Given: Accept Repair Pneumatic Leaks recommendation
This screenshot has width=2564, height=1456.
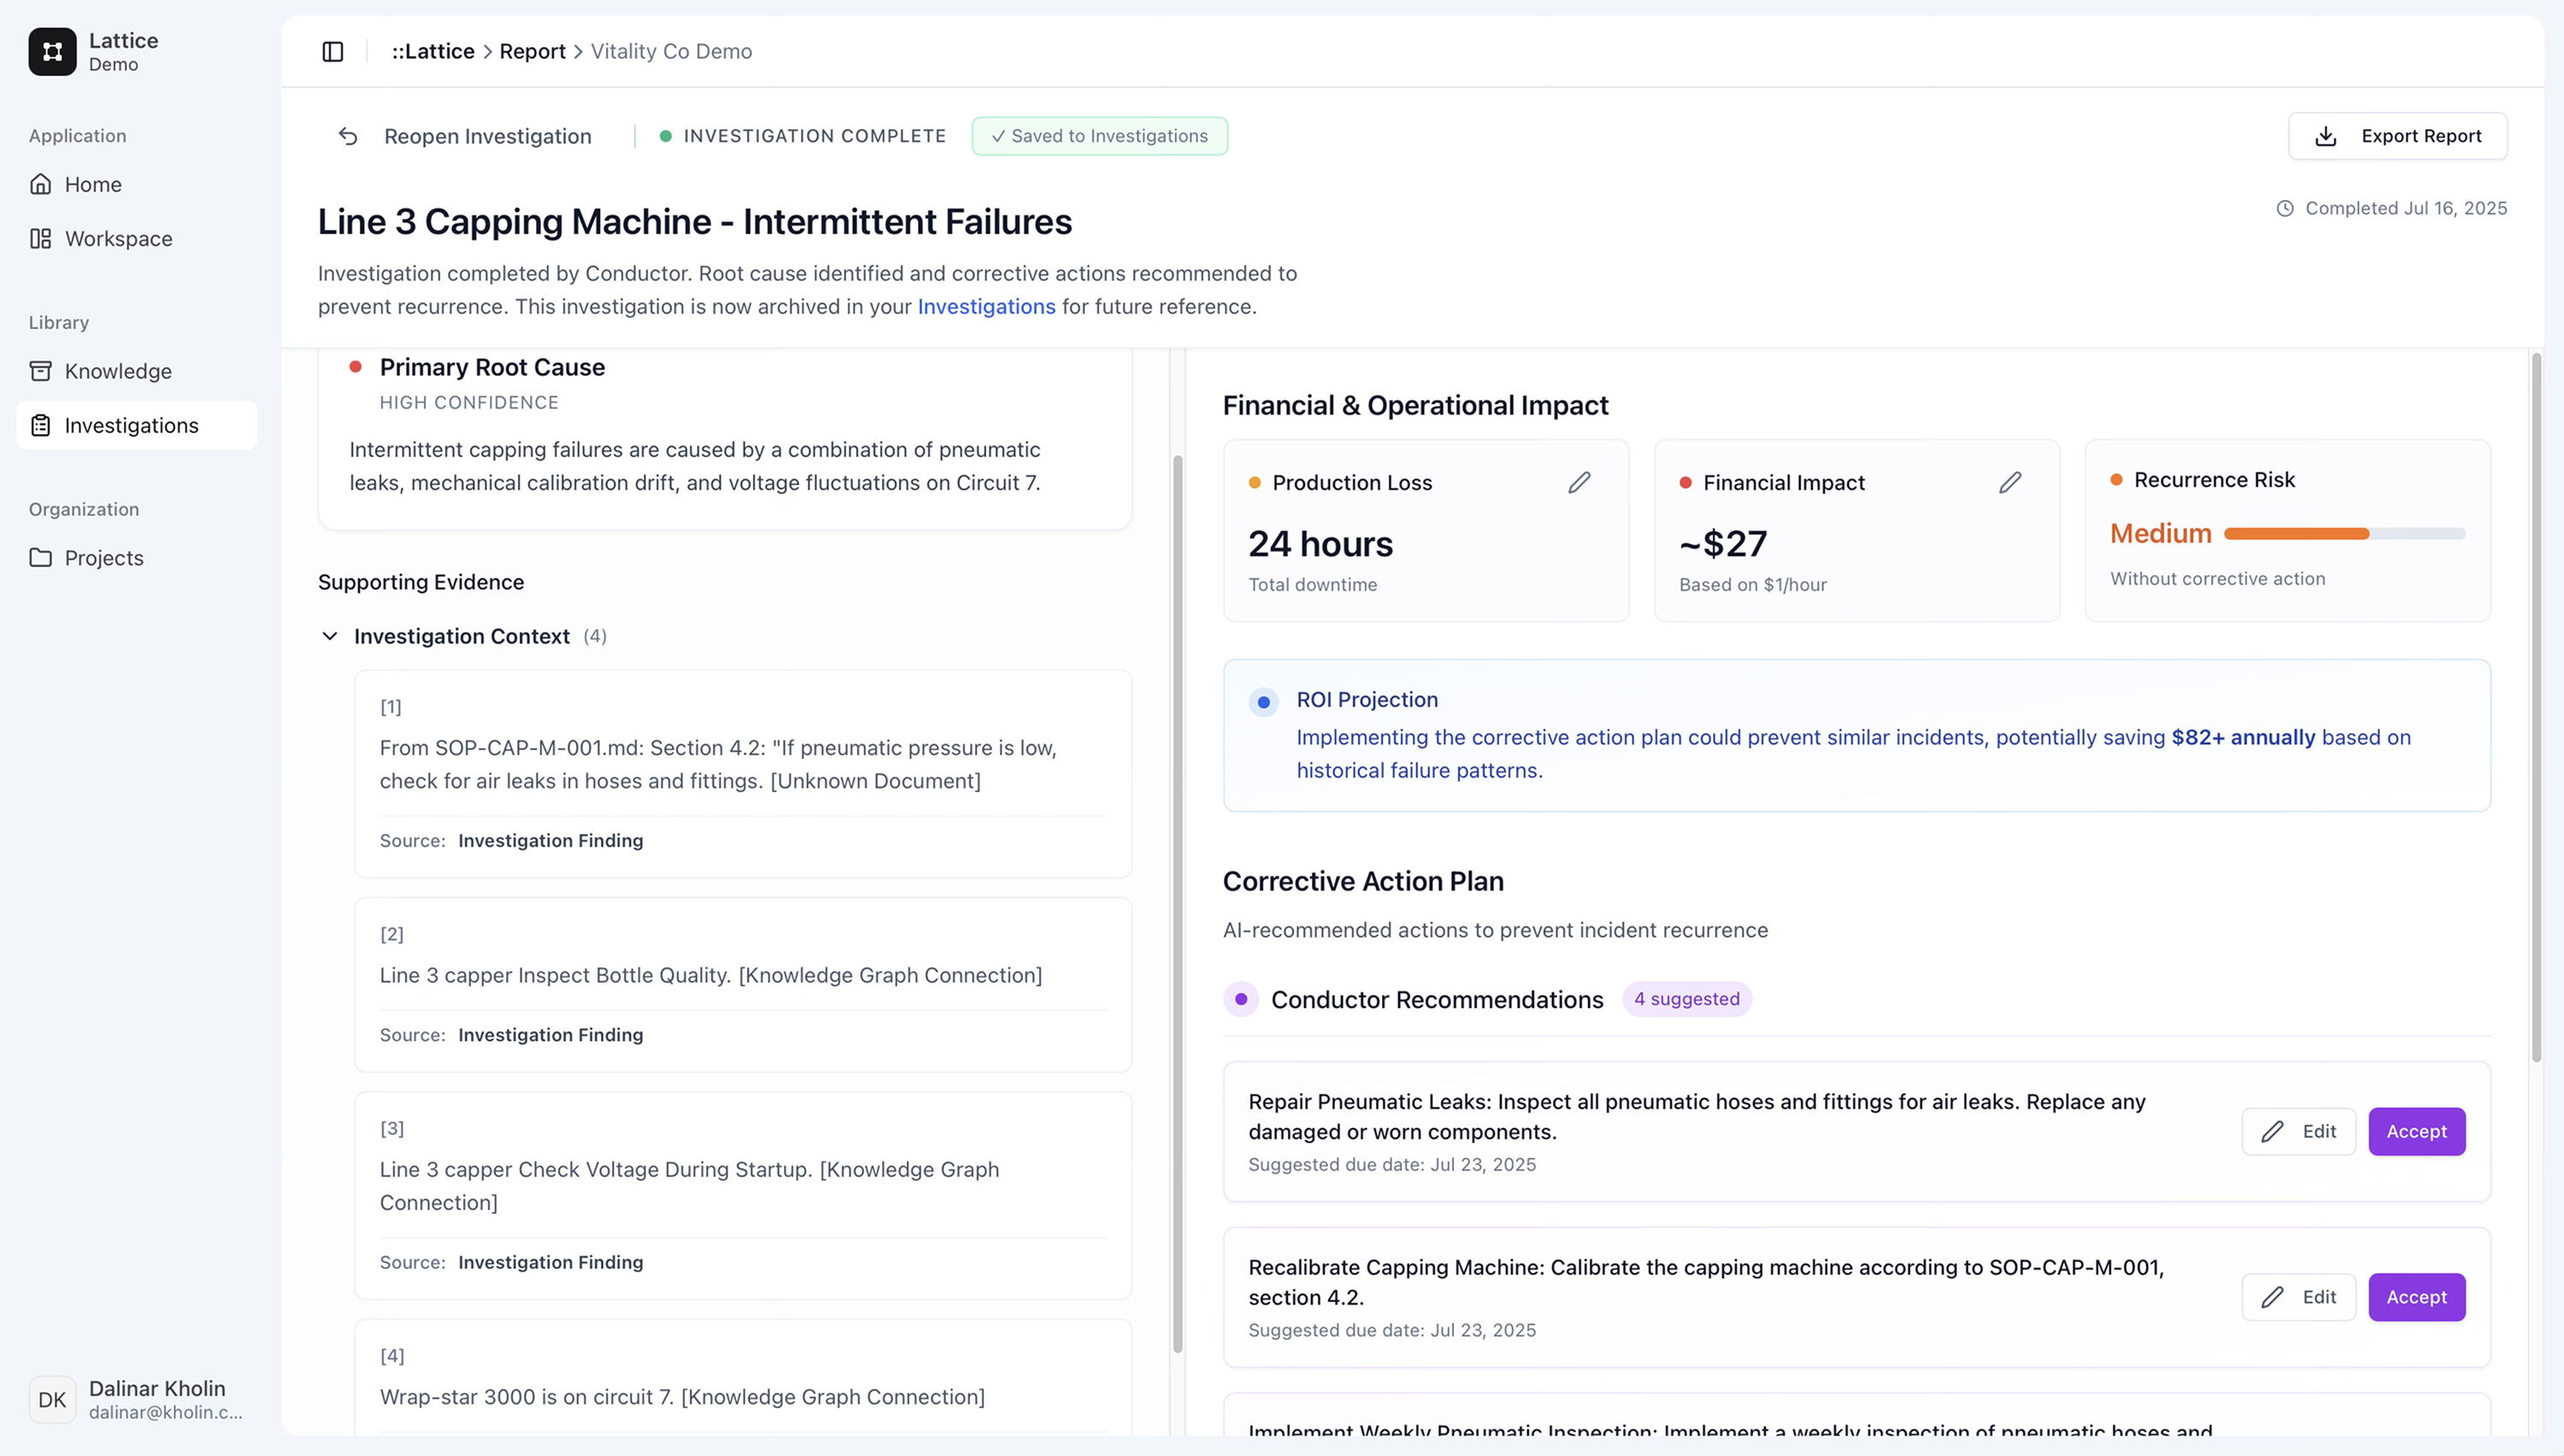Looking at the screenshot, I should click(x=2416, y=1131).
